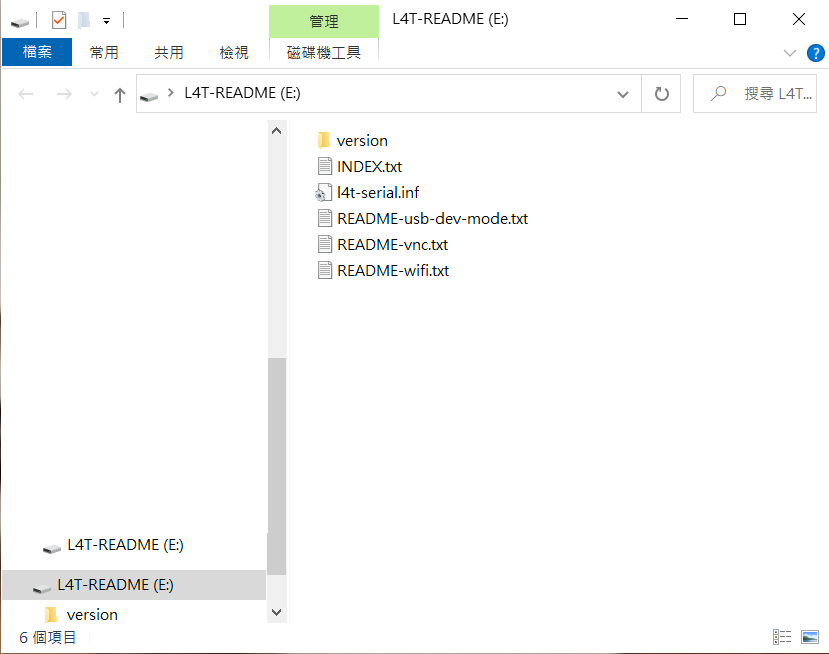Click the Properties checkmark quick access icon
This screenshot has height=654, width=829.
click(x=59, y=21)
